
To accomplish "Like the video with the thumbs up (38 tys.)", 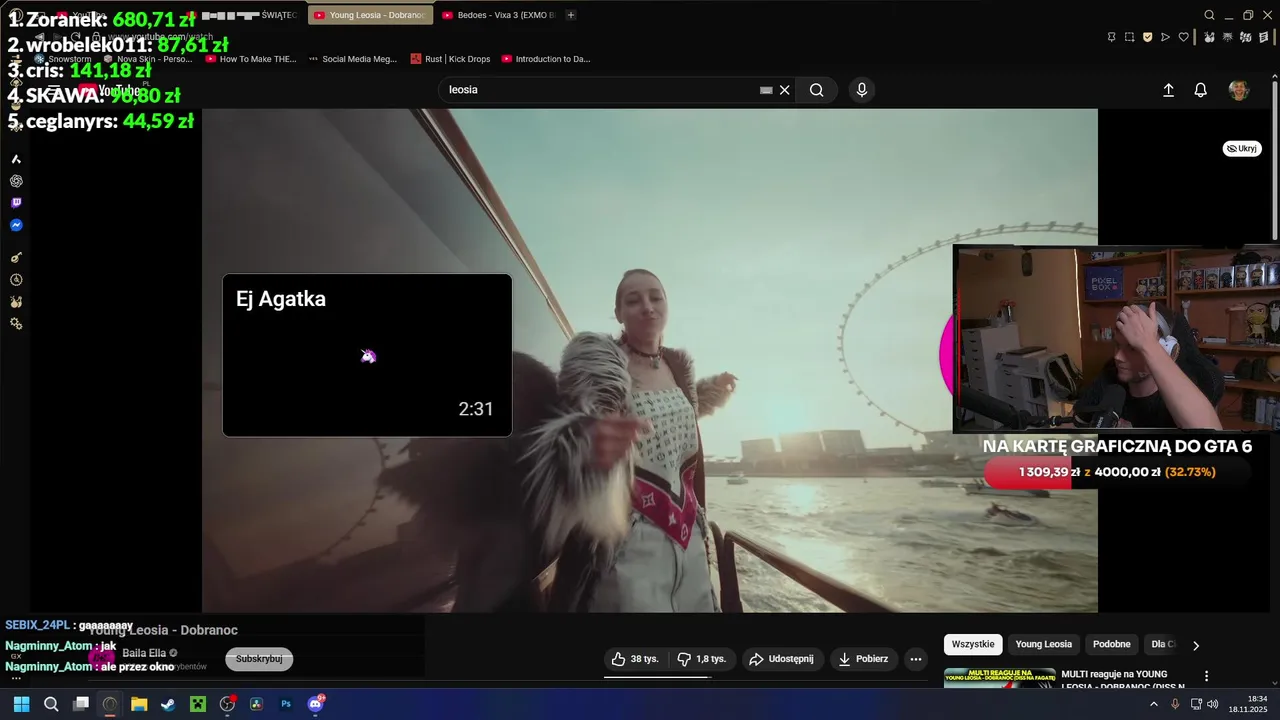I will tap(635, 659).
